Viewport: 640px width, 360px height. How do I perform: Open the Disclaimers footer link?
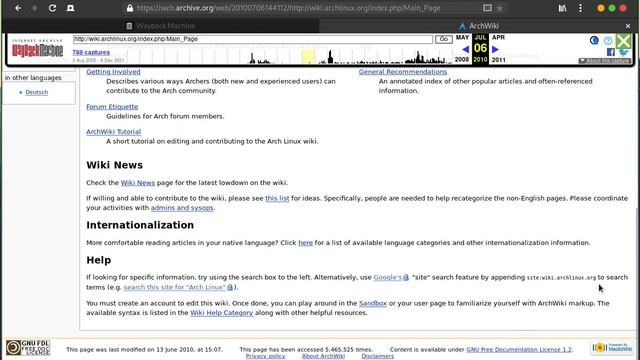click(x=378, y=356)
